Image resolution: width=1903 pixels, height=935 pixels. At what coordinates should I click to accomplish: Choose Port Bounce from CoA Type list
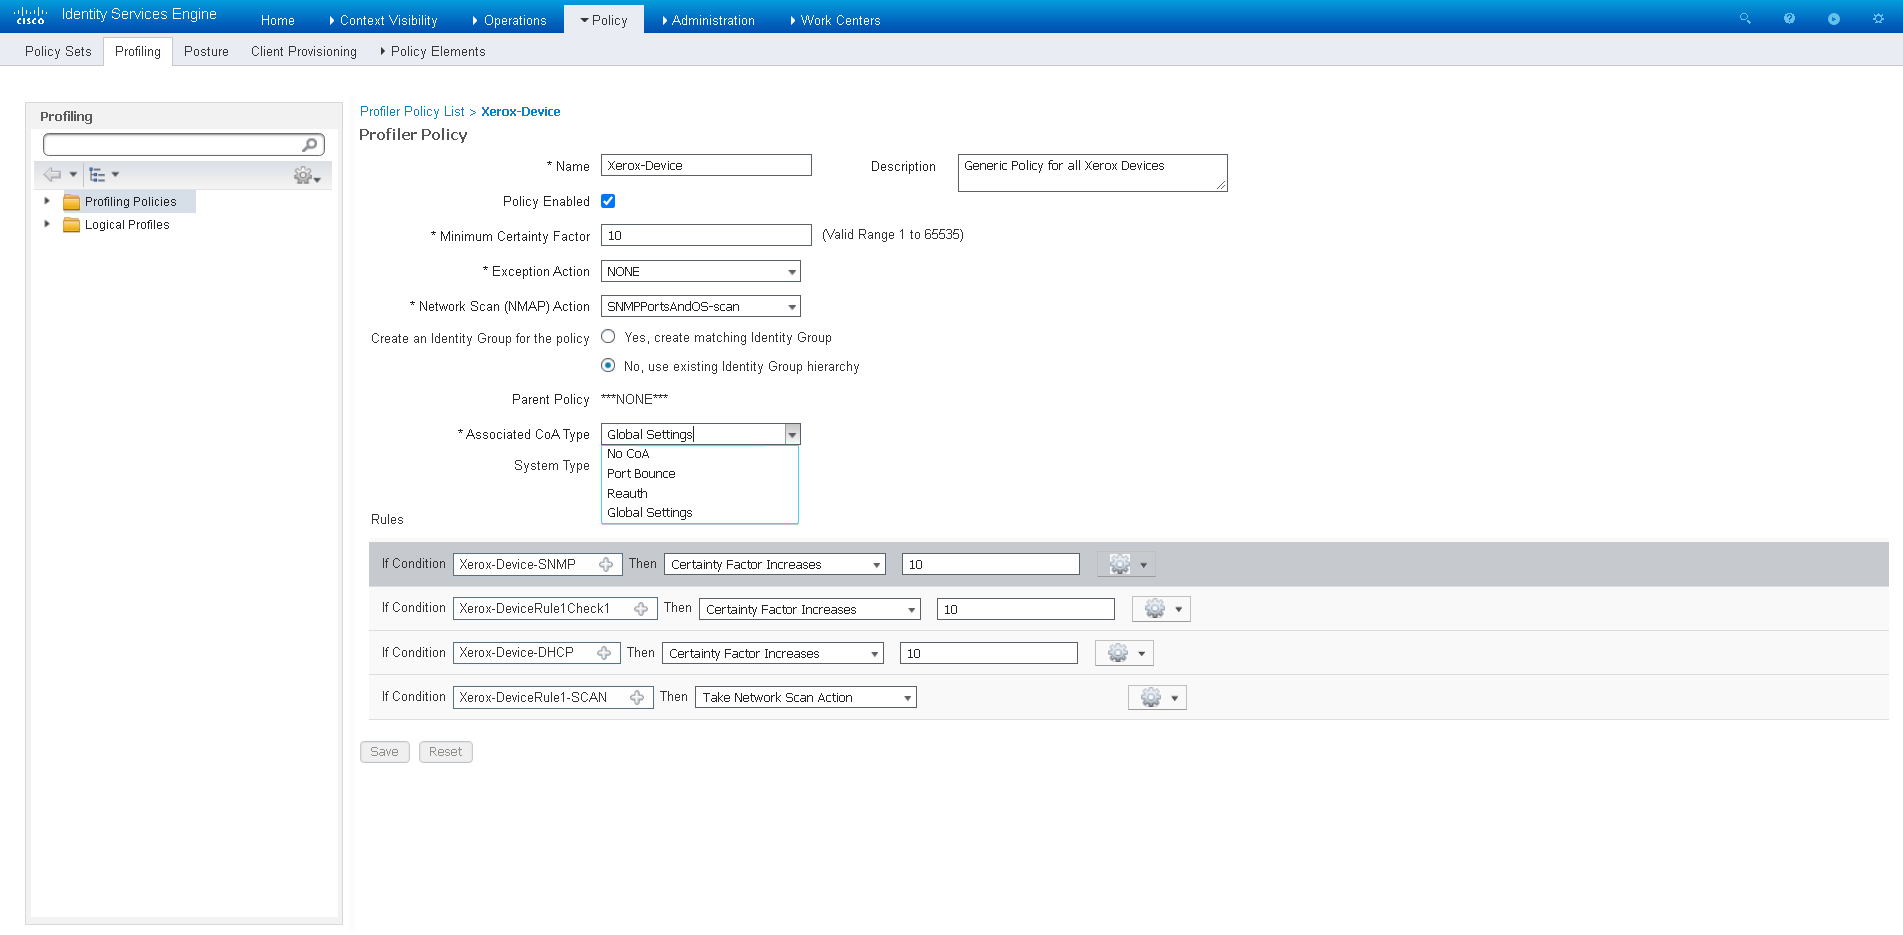tap(641, 474)
